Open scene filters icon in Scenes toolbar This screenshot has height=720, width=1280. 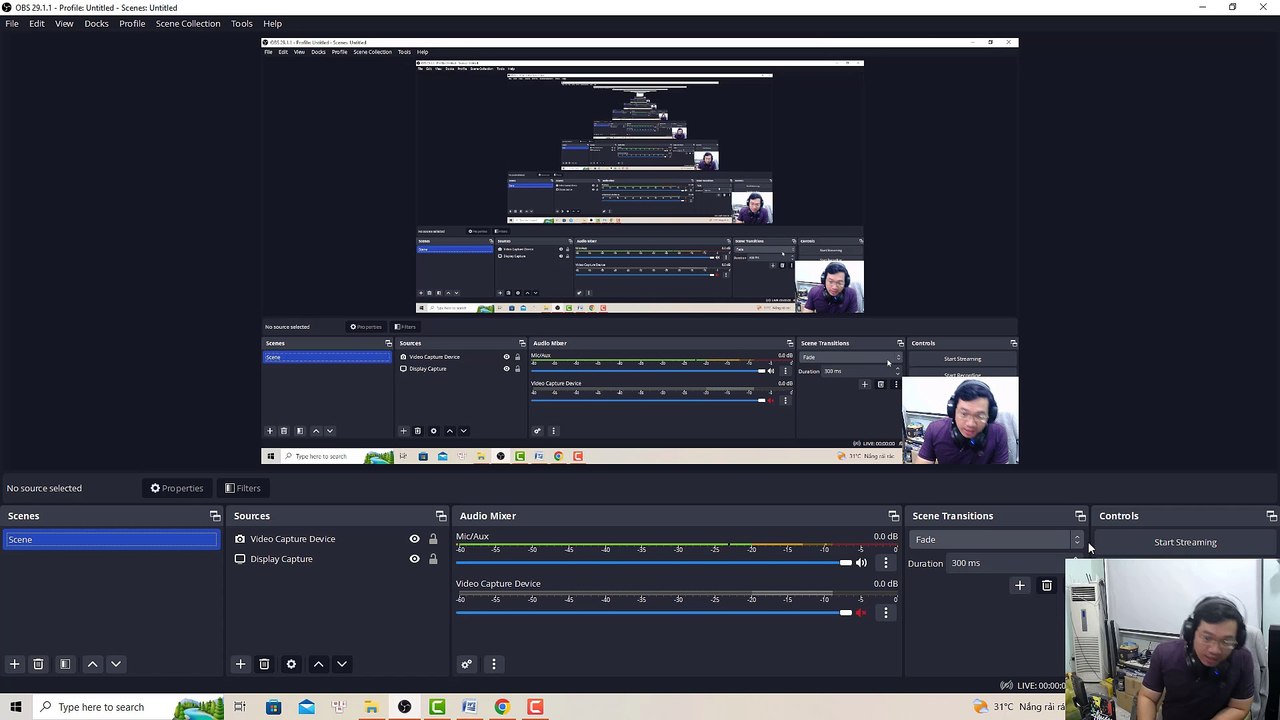65,664
